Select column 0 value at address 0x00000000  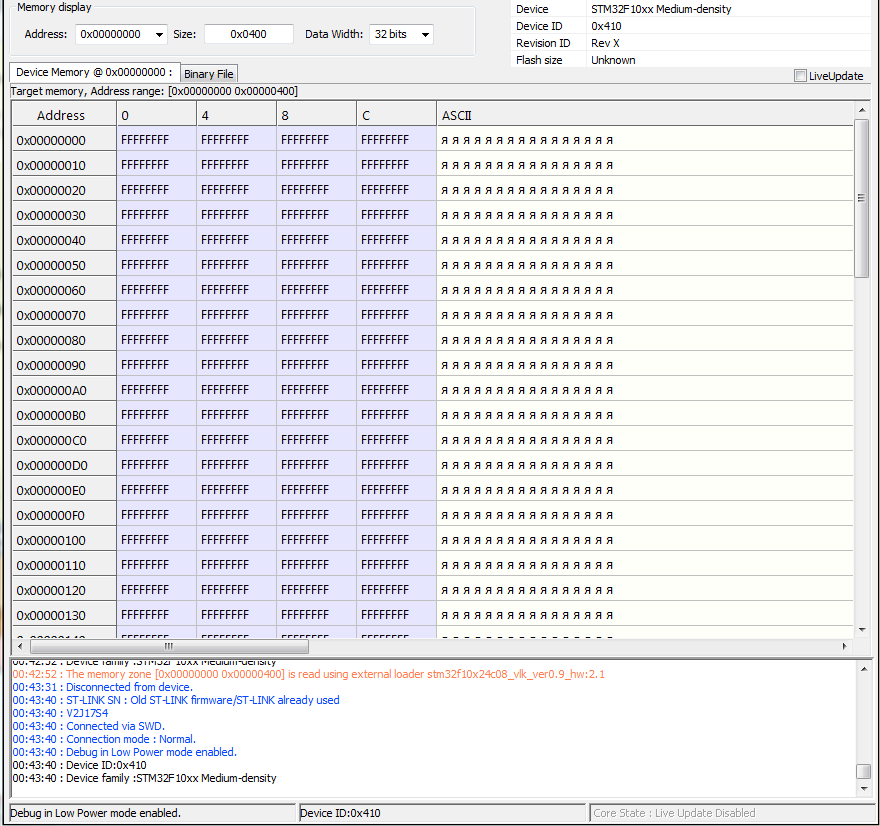click(156, 140)
